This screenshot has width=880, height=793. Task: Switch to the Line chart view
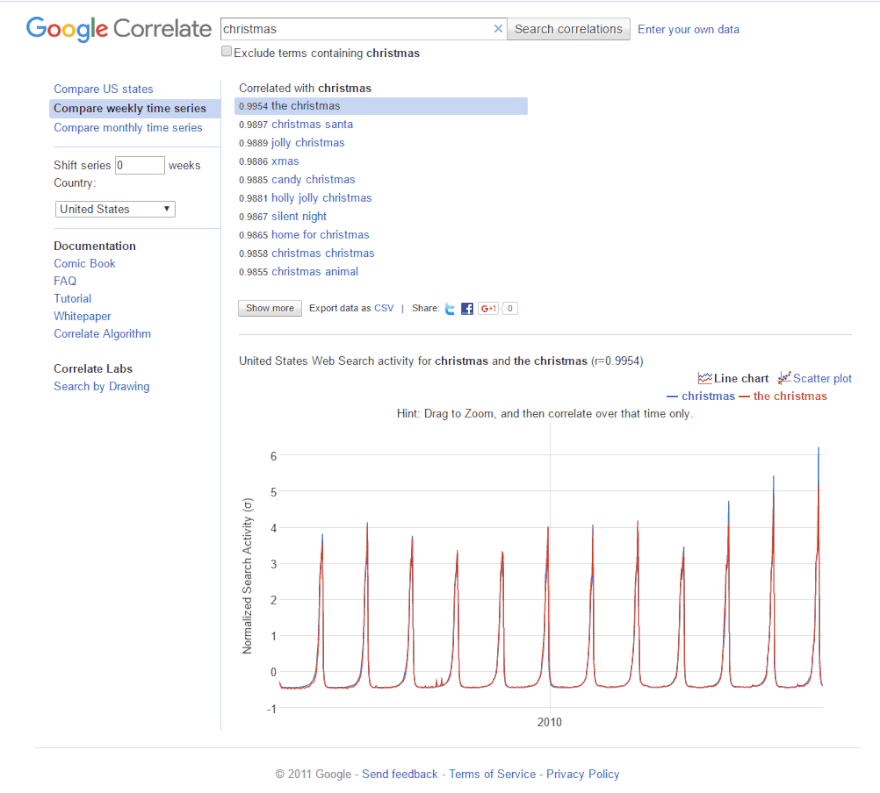point(733,379)
